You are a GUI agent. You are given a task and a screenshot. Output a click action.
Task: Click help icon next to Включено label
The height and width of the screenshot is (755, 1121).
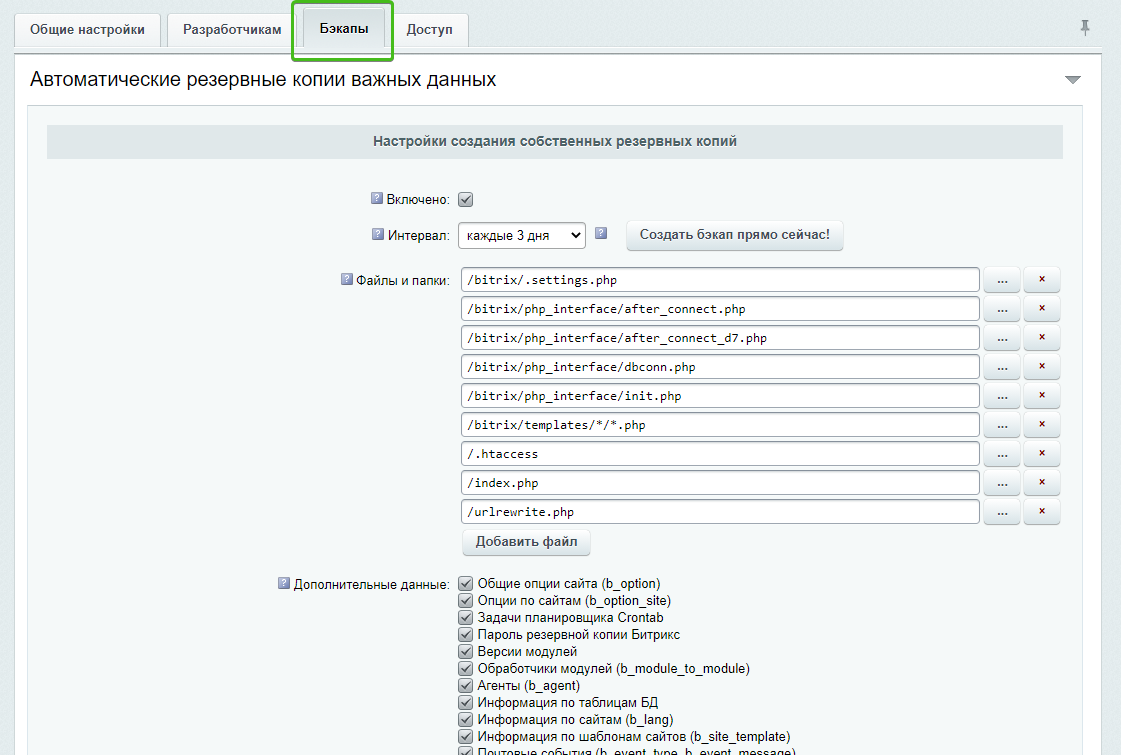tap(377, 199)
